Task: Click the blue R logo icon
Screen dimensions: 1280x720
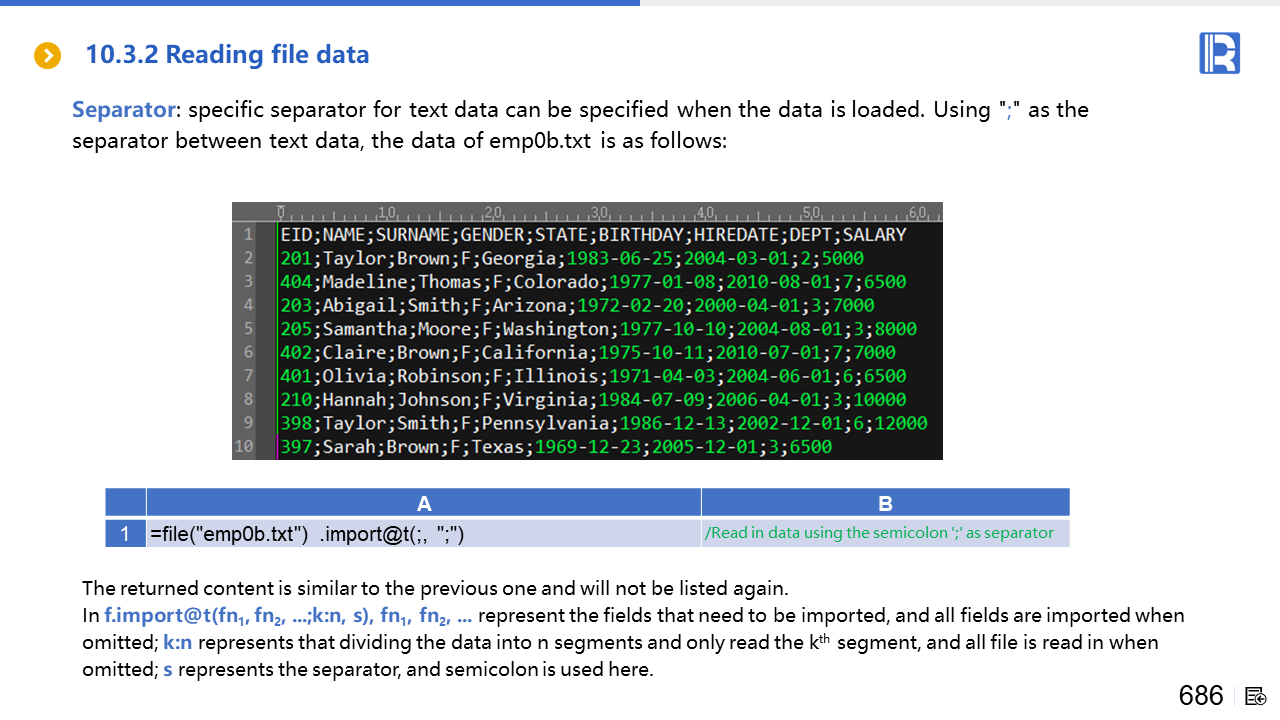Action: (x=1219, y=53)
